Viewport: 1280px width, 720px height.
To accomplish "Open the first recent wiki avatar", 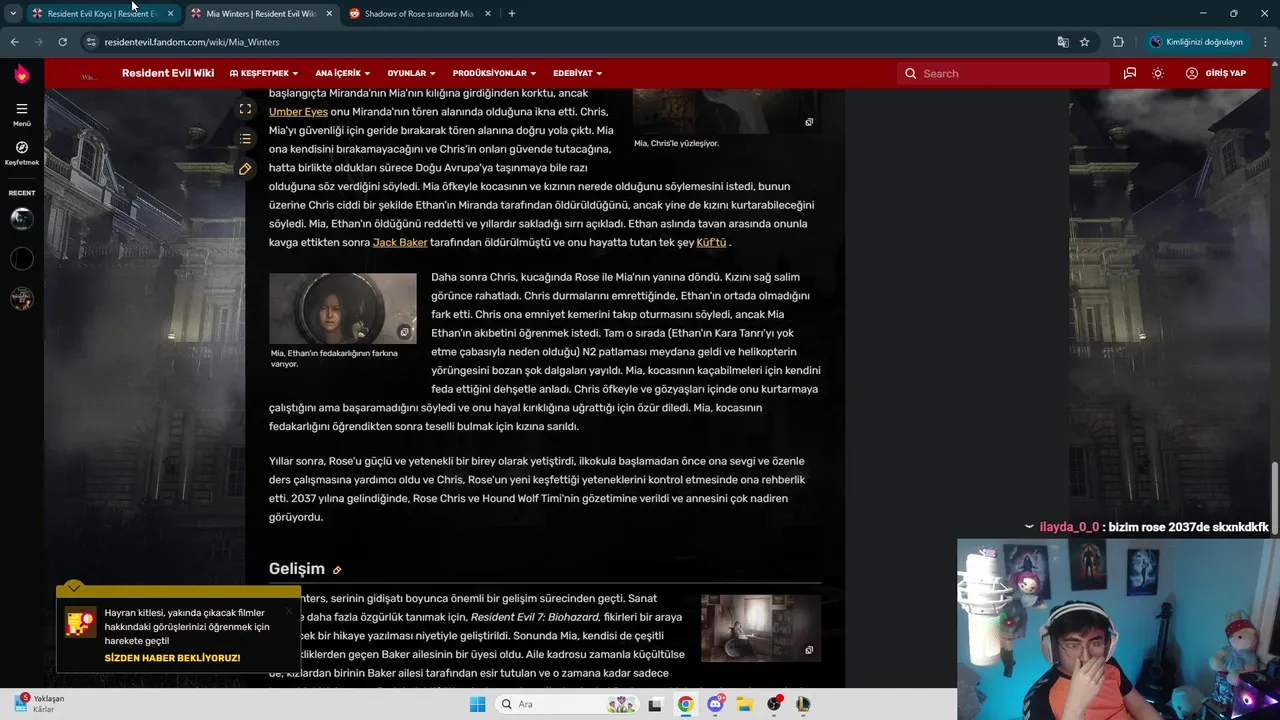I will 22,219.
